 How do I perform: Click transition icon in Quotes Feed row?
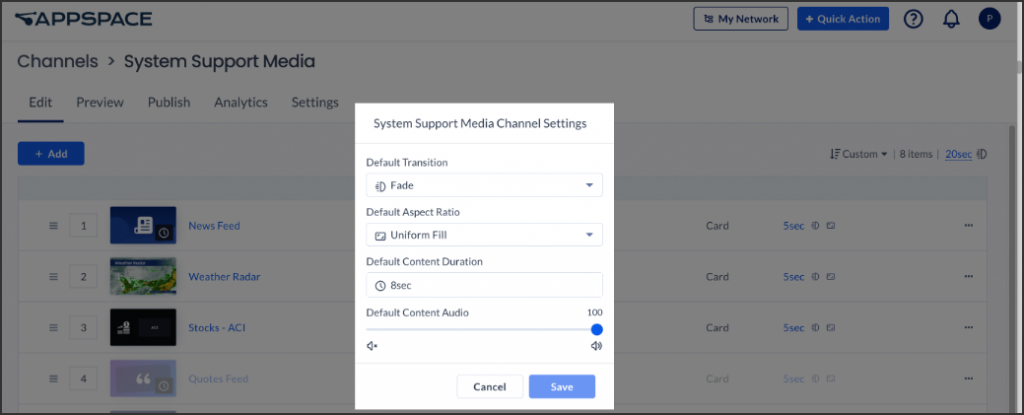point(815,378)
